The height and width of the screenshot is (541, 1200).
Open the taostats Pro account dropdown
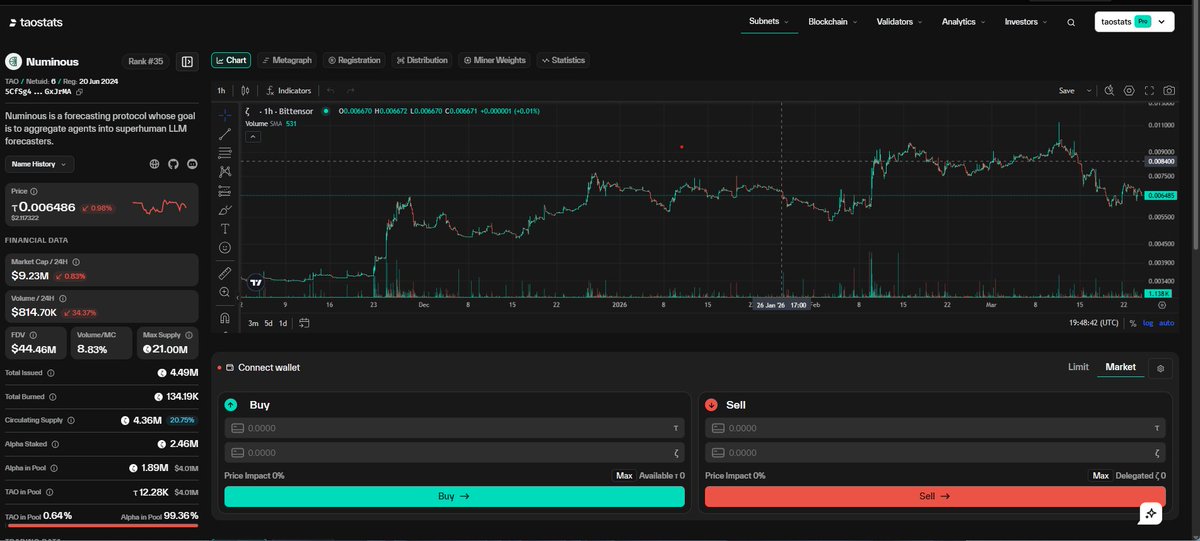click(1134, 21)
